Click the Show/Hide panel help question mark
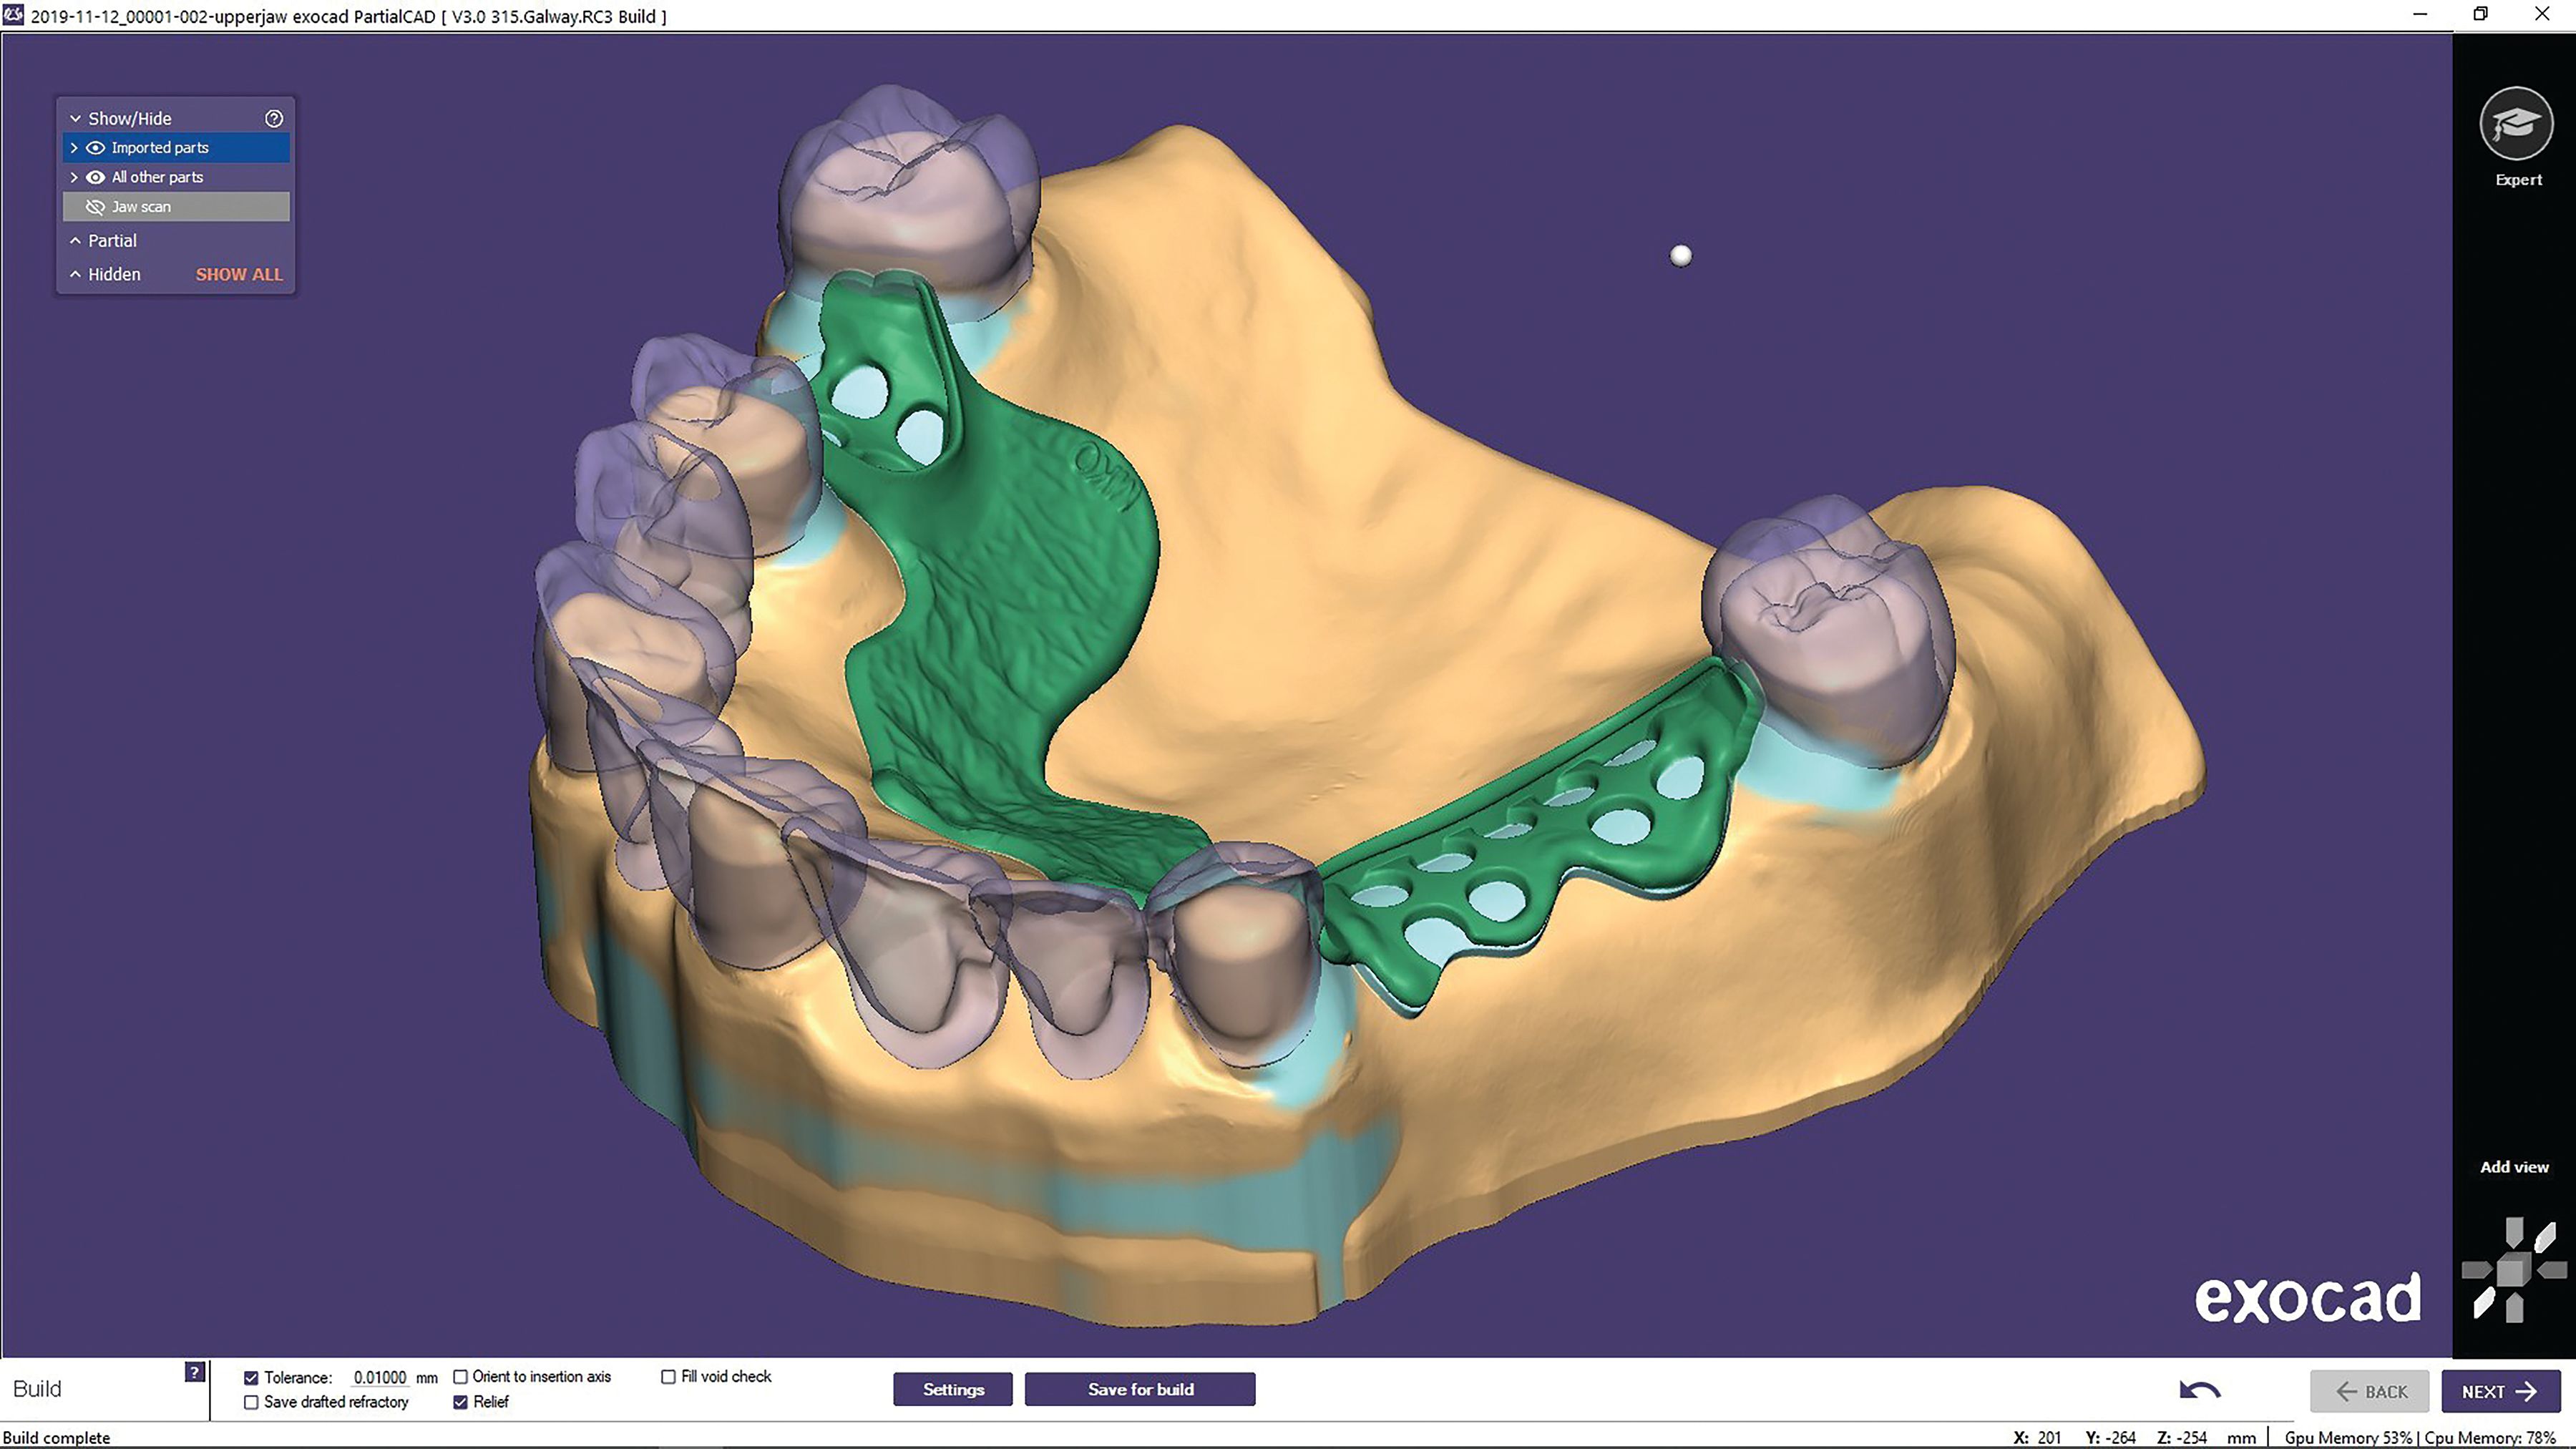 (274, 118)
